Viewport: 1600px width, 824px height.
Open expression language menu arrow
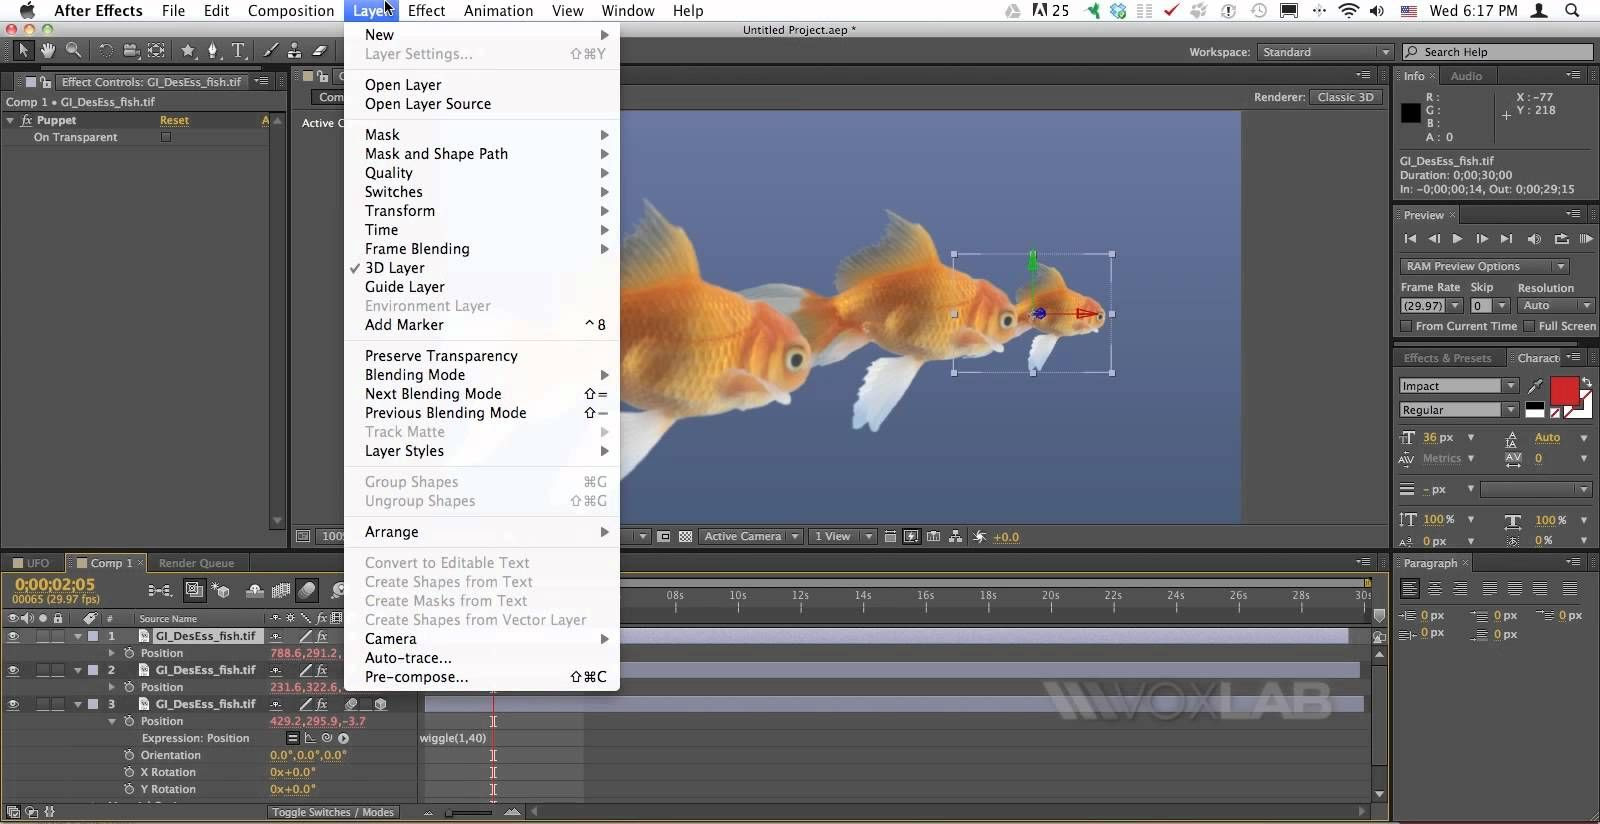343,738
